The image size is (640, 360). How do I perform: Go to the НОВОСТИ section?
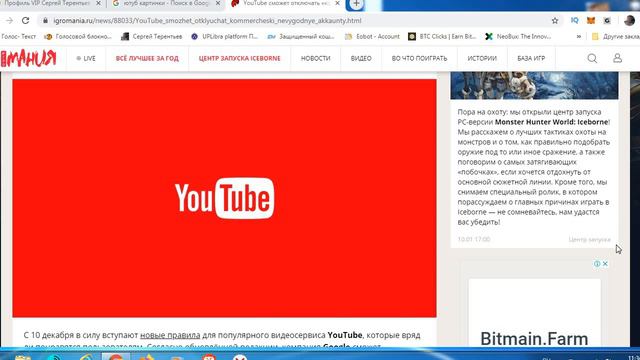[316, 58]
